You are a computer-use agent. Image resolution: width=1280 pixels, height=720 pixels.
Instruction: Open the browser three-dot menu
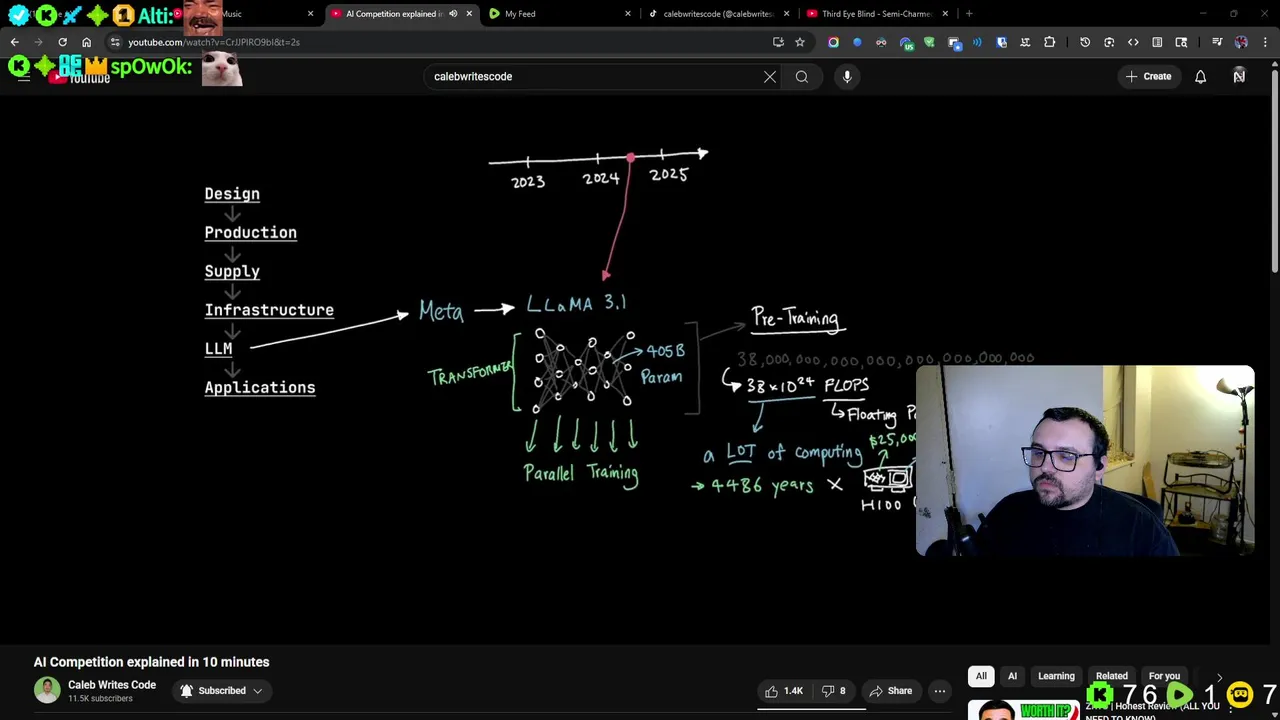coord(1265,42)
